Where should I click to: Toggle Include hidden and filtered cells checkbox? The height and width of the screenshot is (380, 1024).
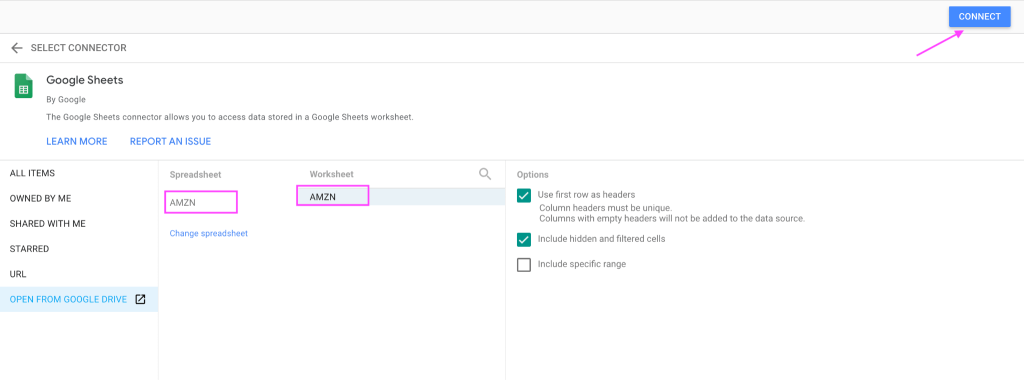coord(524,240)
